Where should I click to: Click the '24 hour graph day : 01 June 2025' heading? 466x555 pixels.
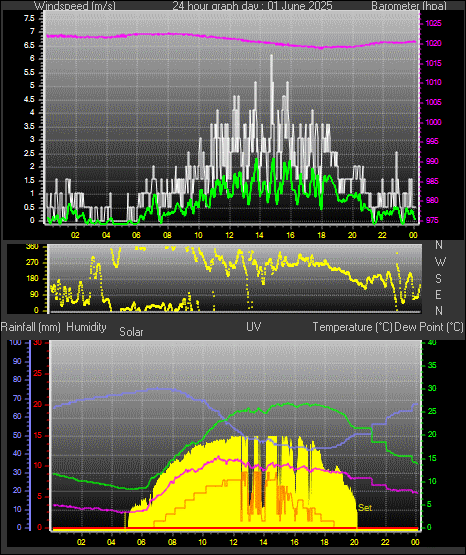coord(252,5)
